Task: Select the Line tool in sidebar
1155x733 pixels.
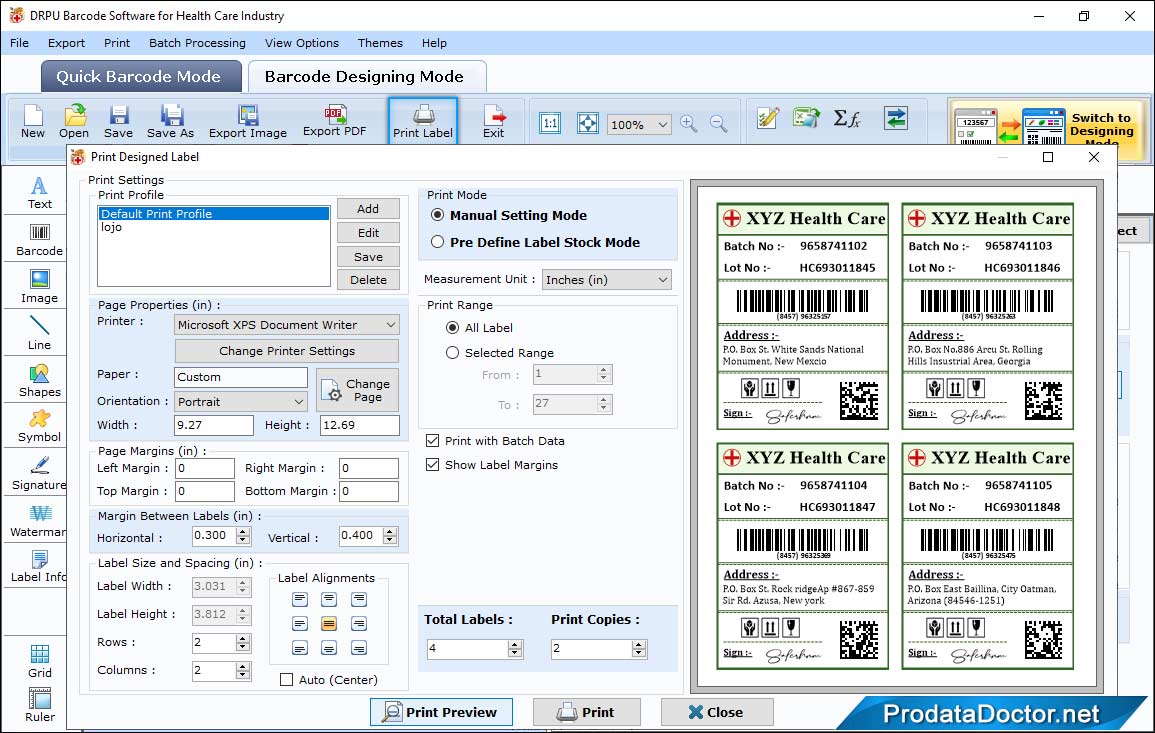Action: coord(40,333)
